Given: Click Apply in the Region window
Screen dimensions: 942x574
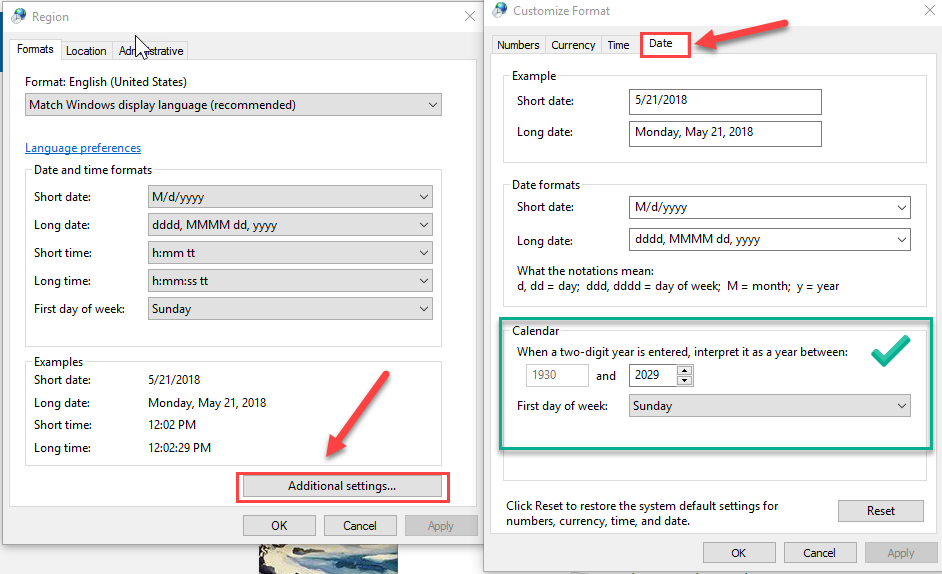Looking at the screenshot, I should tap(441, 525).
